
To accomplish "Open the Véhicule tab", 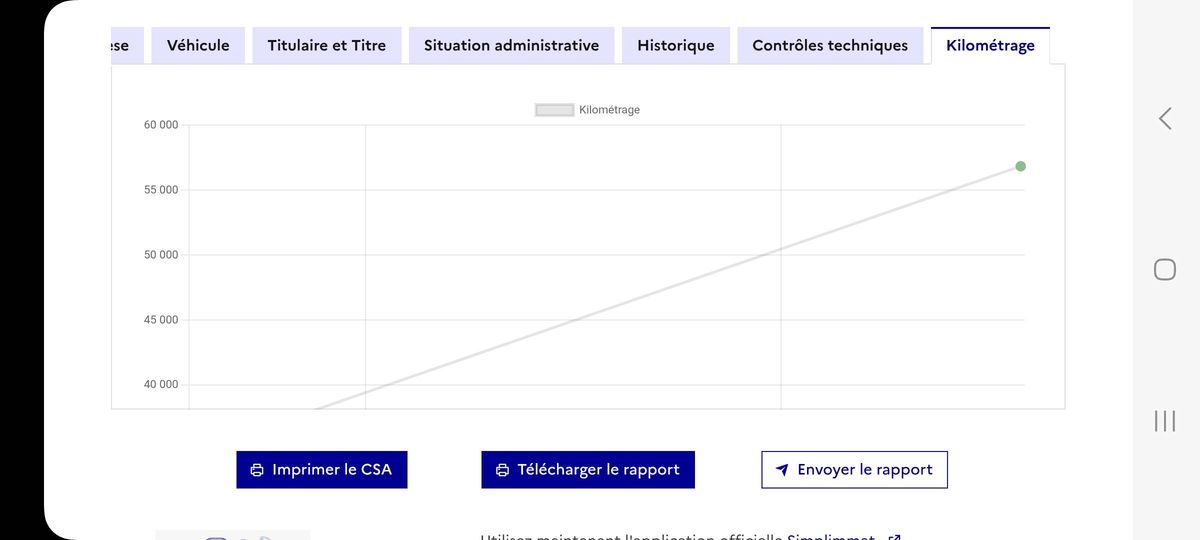I will pos(198,46).
